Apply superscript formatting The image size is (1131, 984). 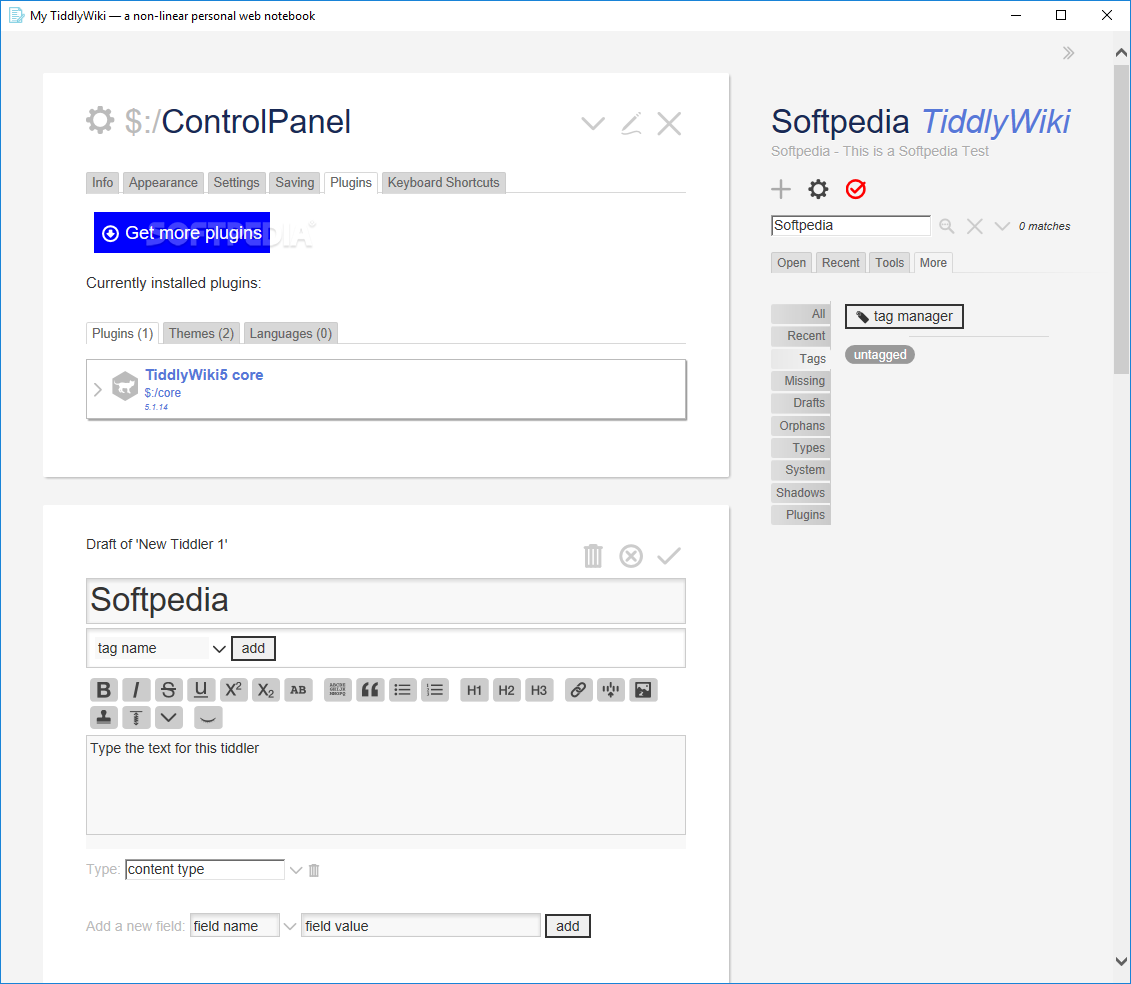point(233,690)
